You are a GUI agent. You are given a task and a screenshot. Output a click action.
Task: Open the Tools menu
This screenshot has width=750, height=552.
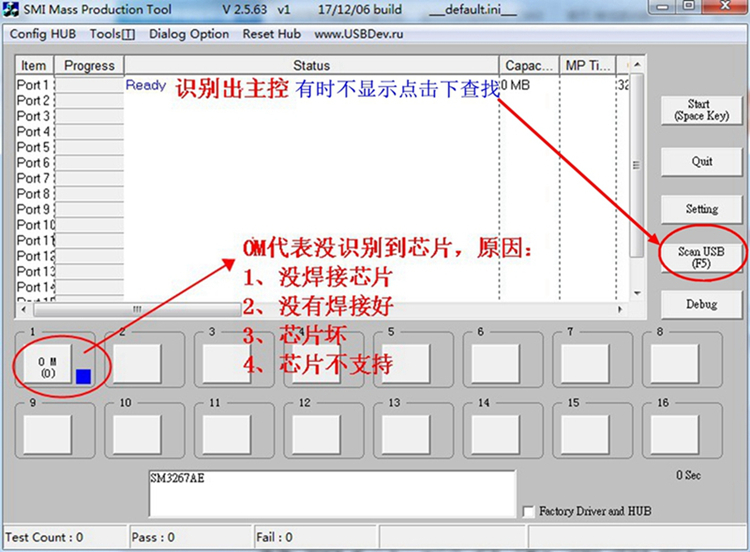click(112, 34)
